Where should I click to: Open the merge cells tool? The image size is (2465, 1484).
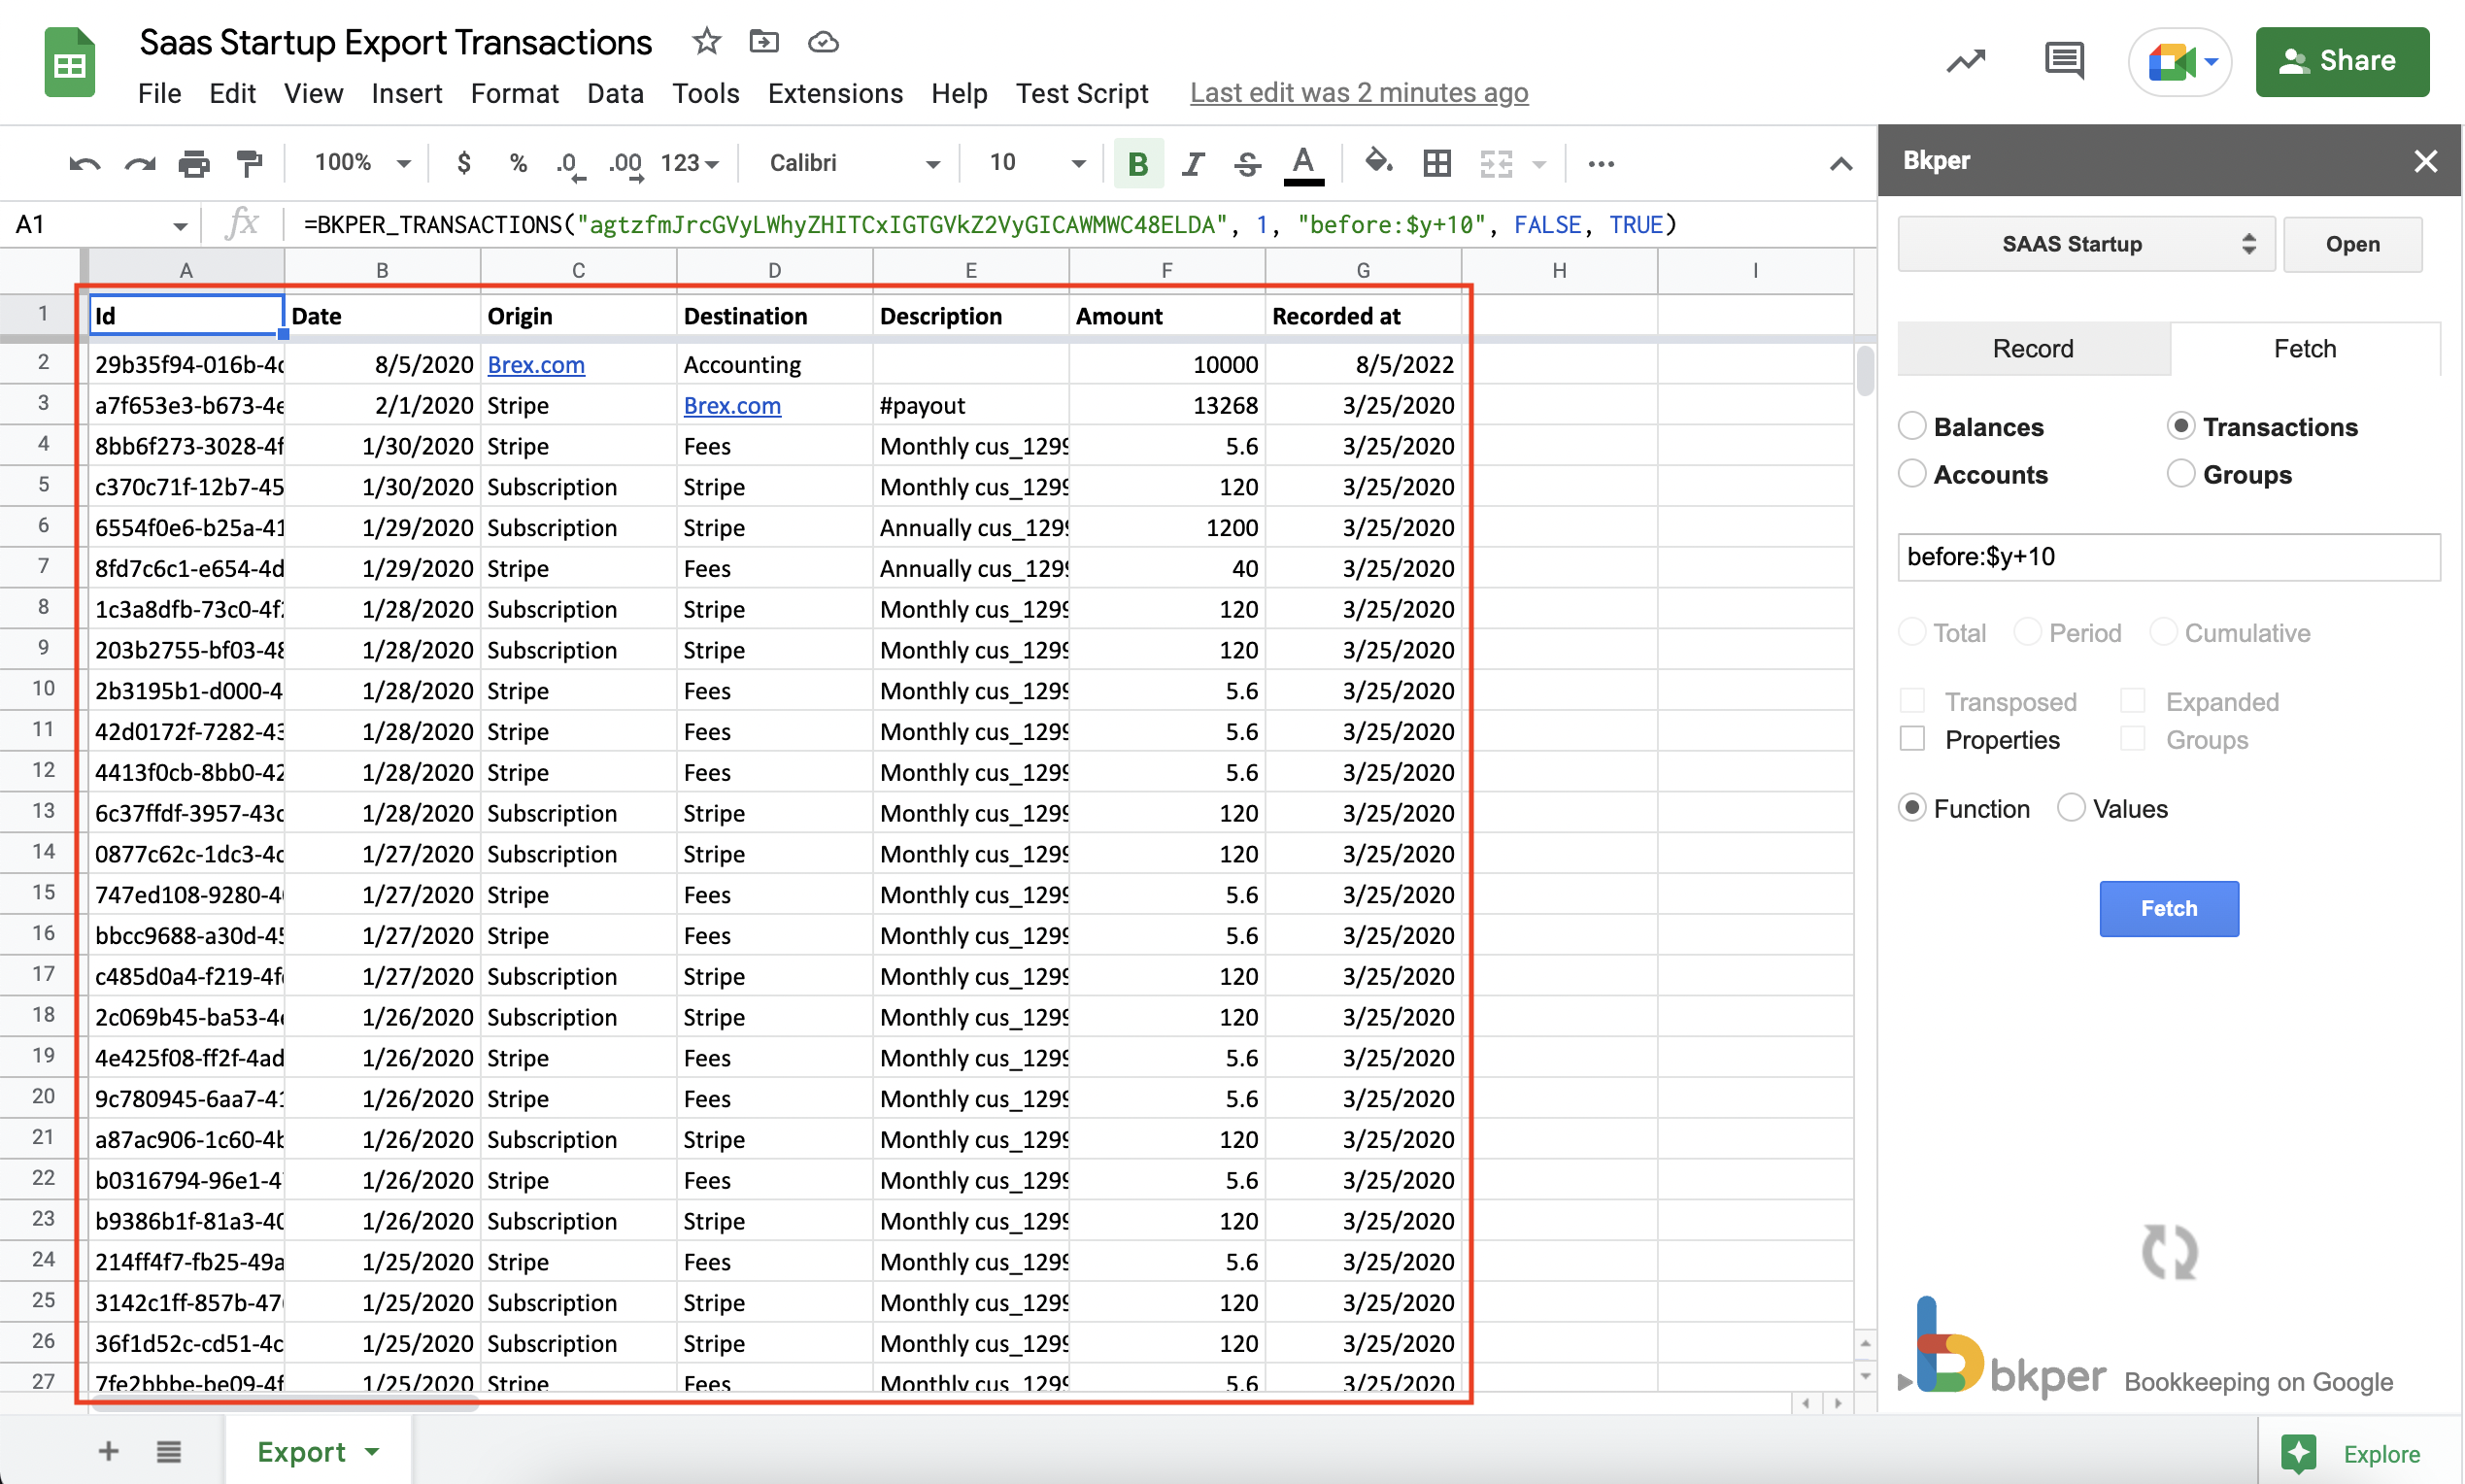point(1496,163)
